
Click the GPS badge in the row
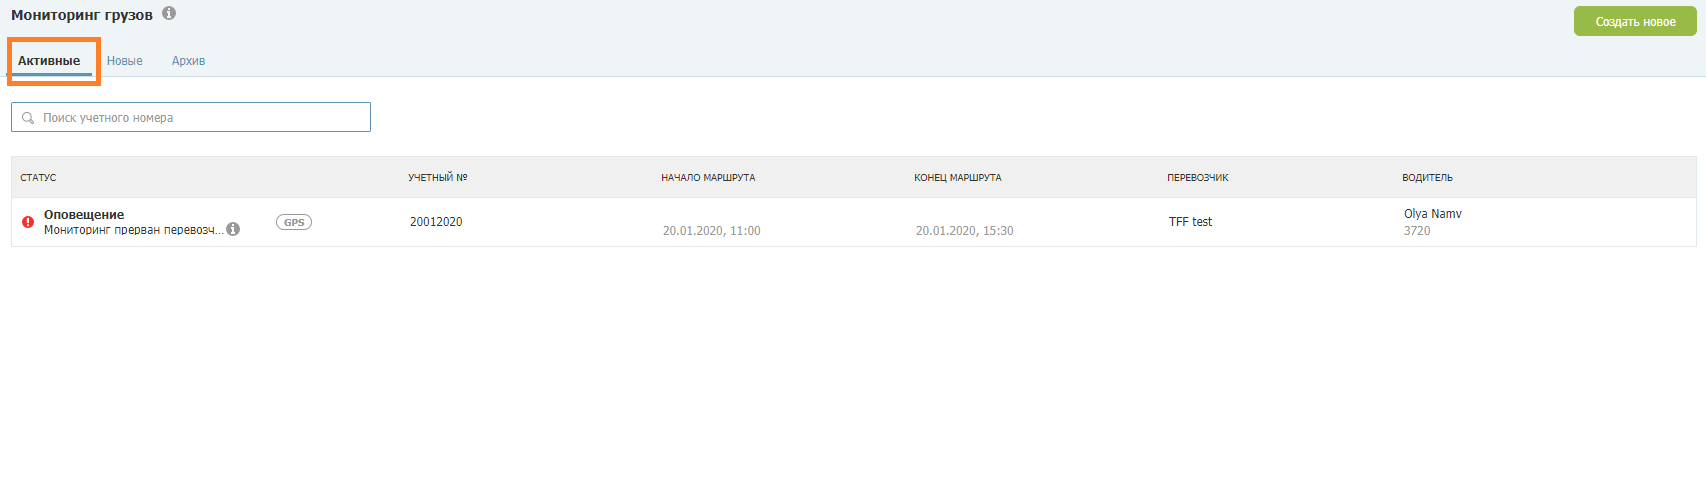point(294,222)
